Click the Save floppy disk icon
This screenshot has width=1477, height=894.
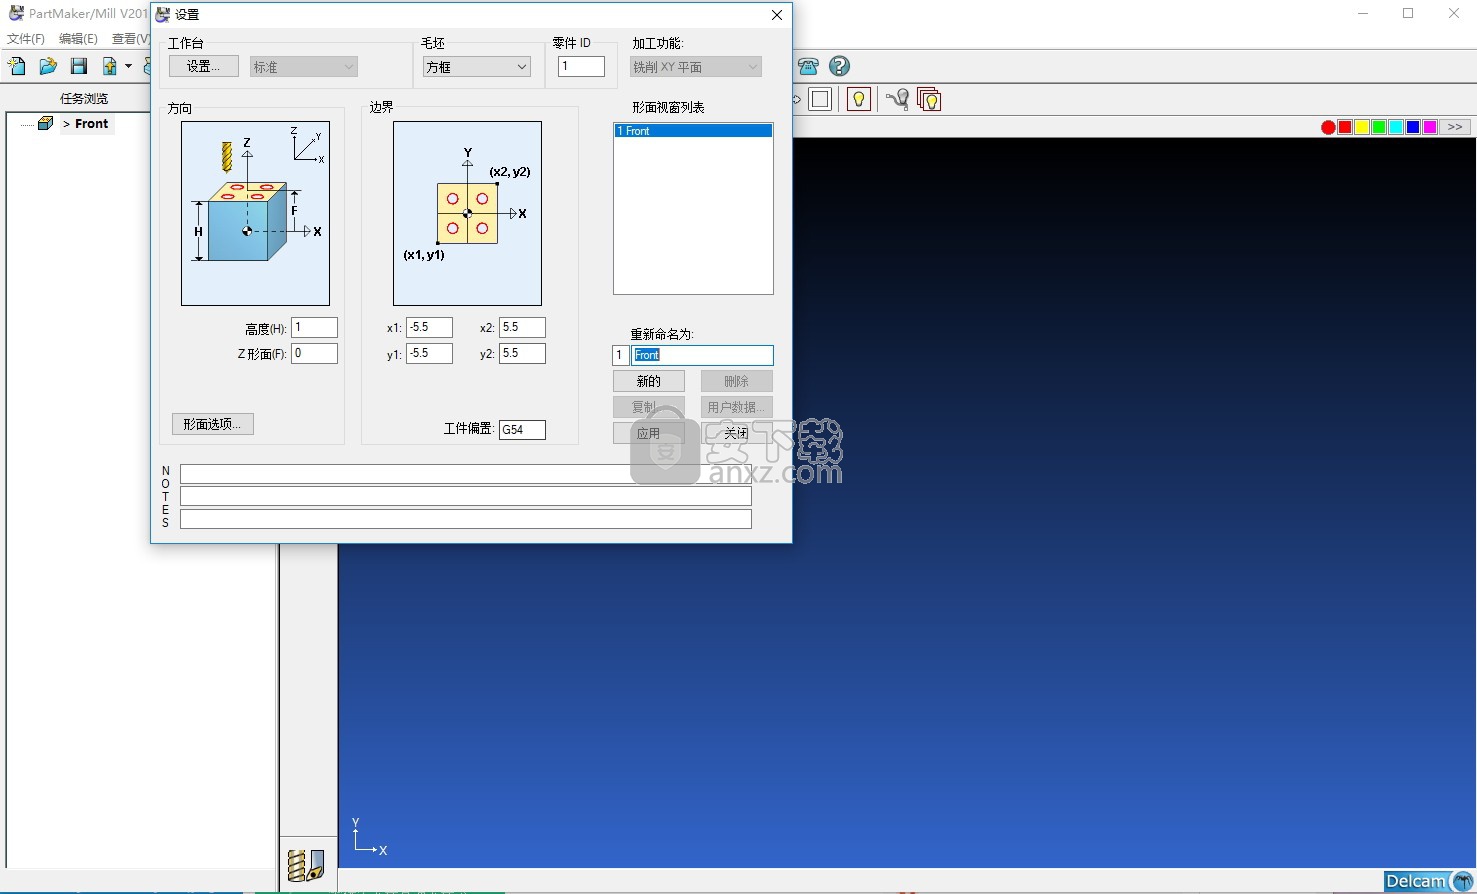pyautogui.click(x=79, y=66)
